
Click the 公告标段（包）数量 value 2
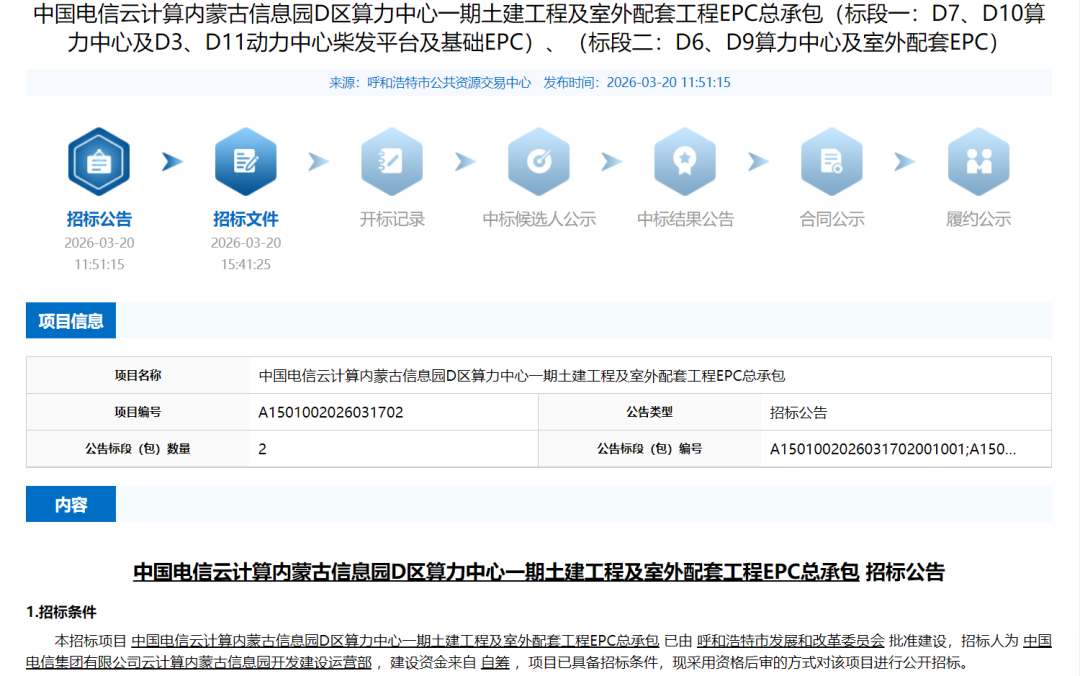262,449
